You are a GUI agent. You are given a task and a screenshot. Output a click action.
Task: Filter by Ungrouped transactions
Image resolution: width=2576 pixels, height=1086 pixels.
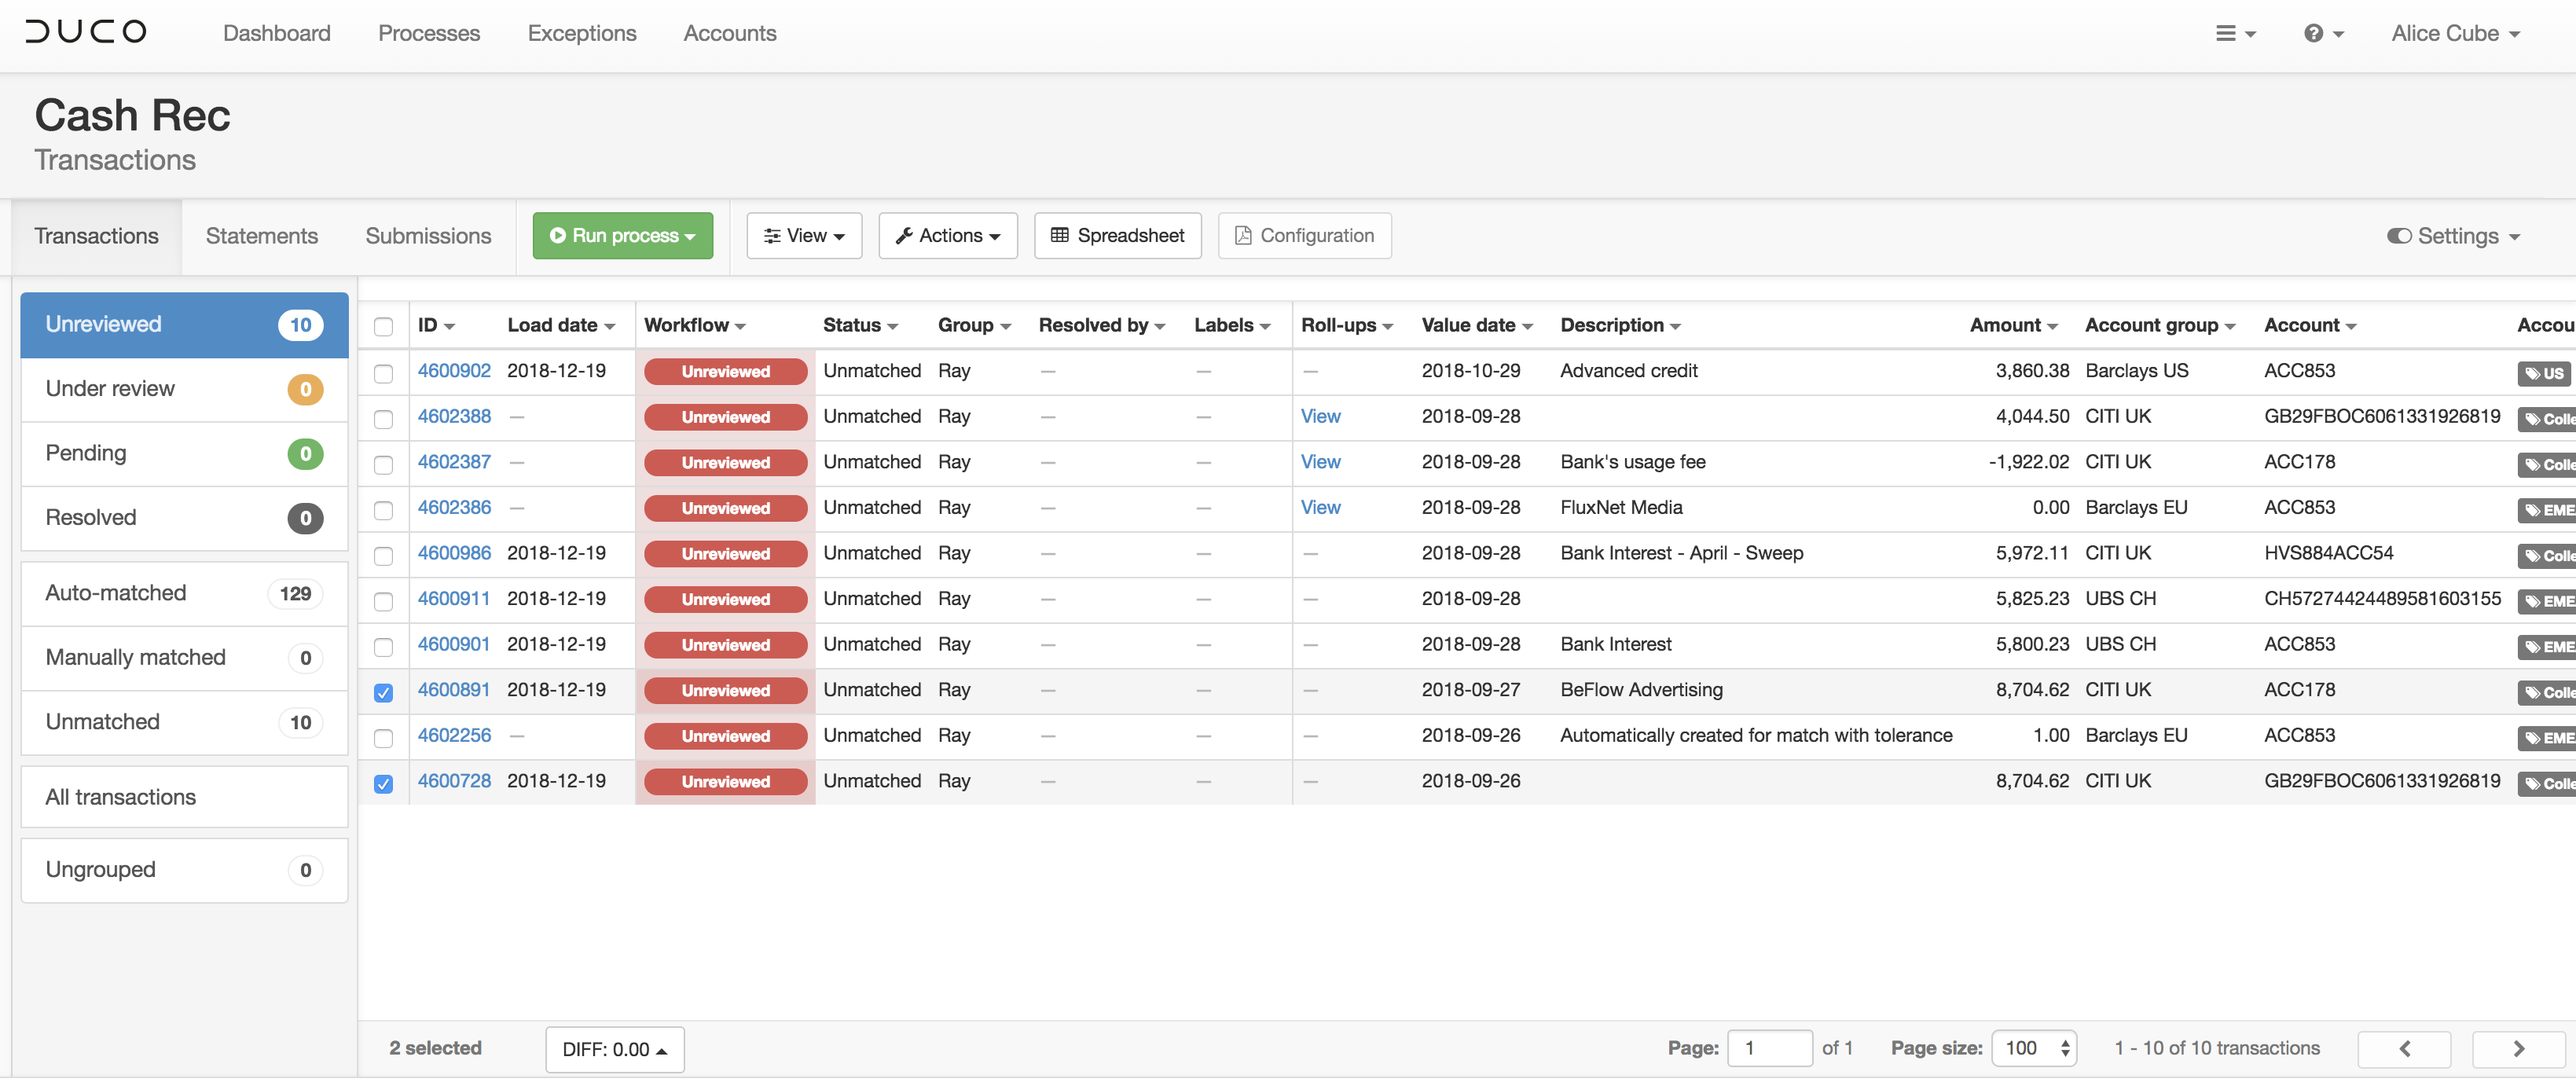(x=184, y=870)
